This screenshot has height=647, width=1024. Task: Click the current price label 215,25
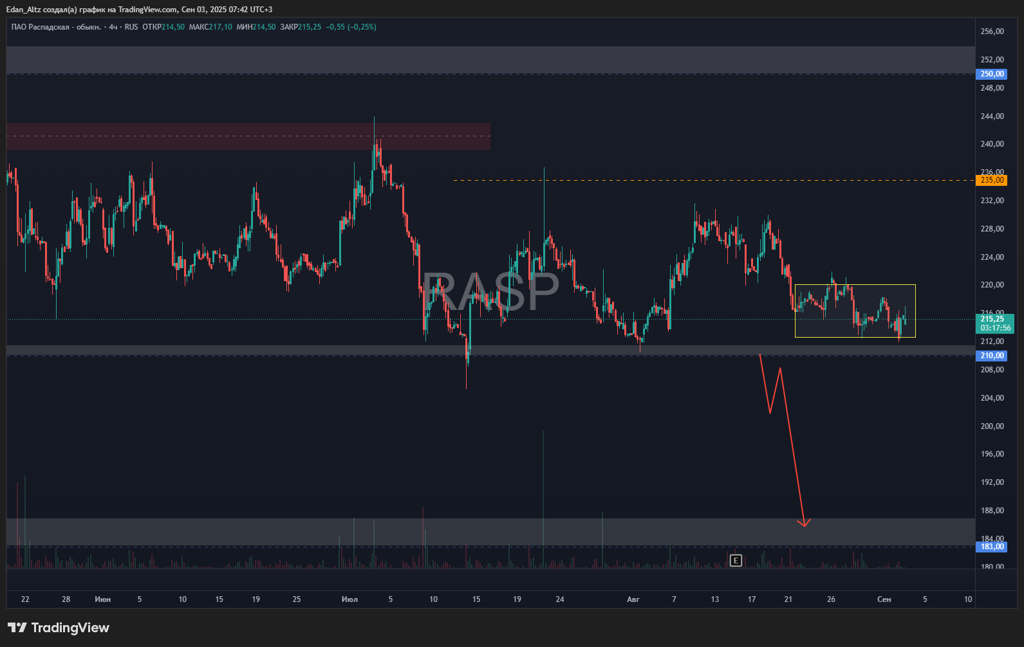point(992,317)
